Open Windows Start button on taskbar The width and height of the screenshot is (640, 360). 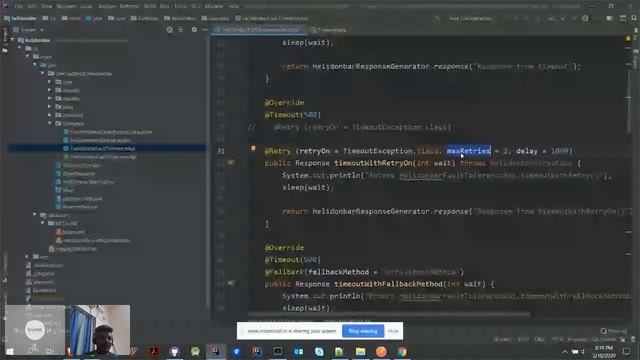coord(9,351)
